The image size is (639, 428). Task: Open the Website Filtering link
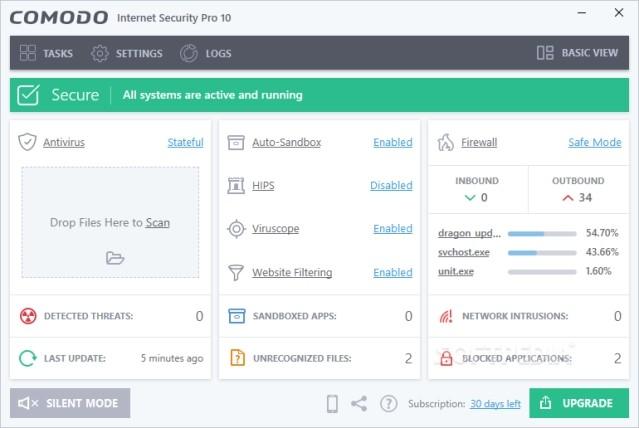292,272
